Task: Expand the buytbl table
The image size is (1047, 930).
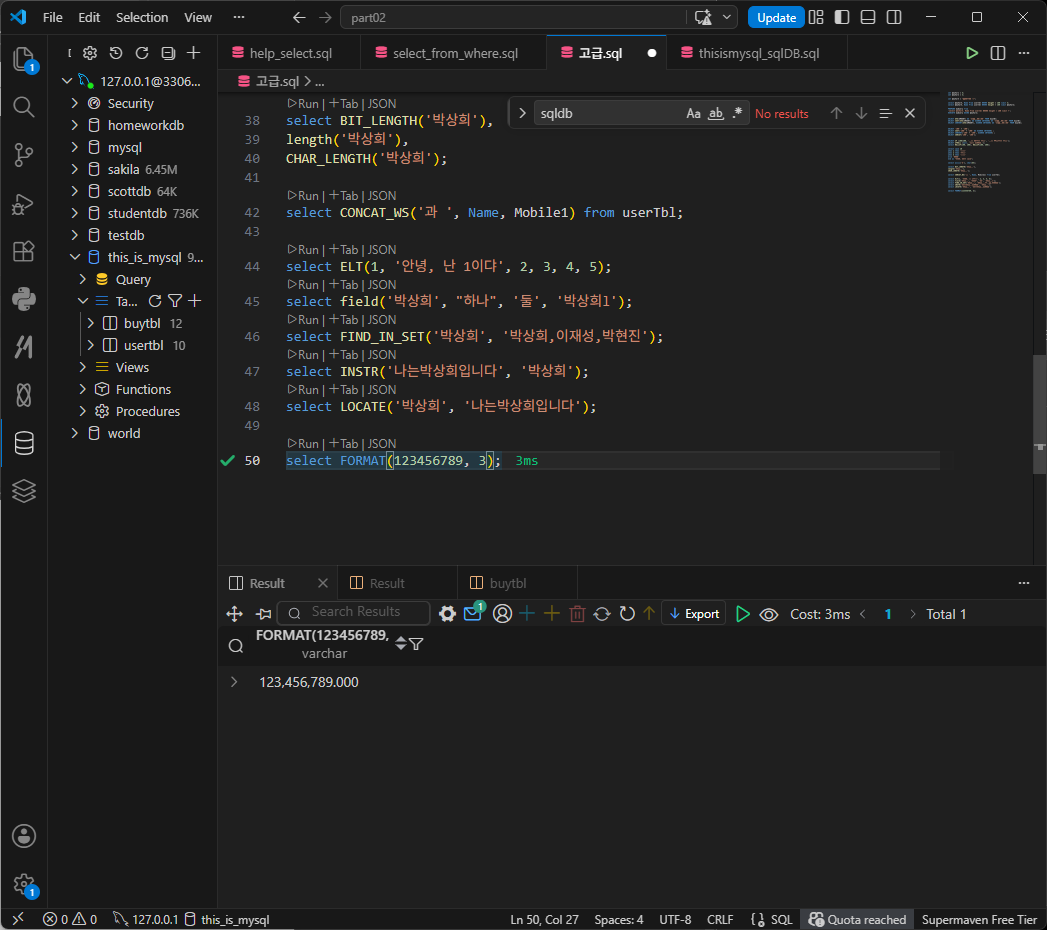Action: pos(91,323)
